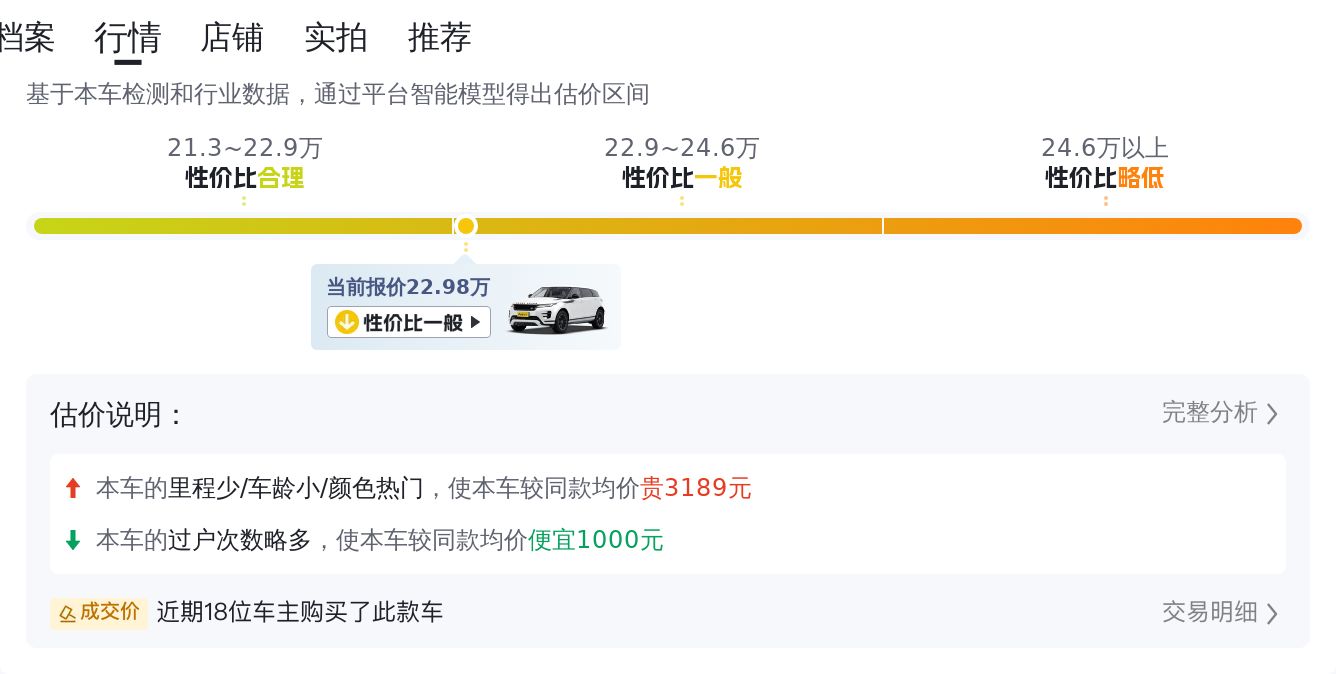Click the yellow down-arrow icon beside 性价比一般
The height and width of the screenshot is (674, 1336).
pyautogui.click(x=347, y=322)
